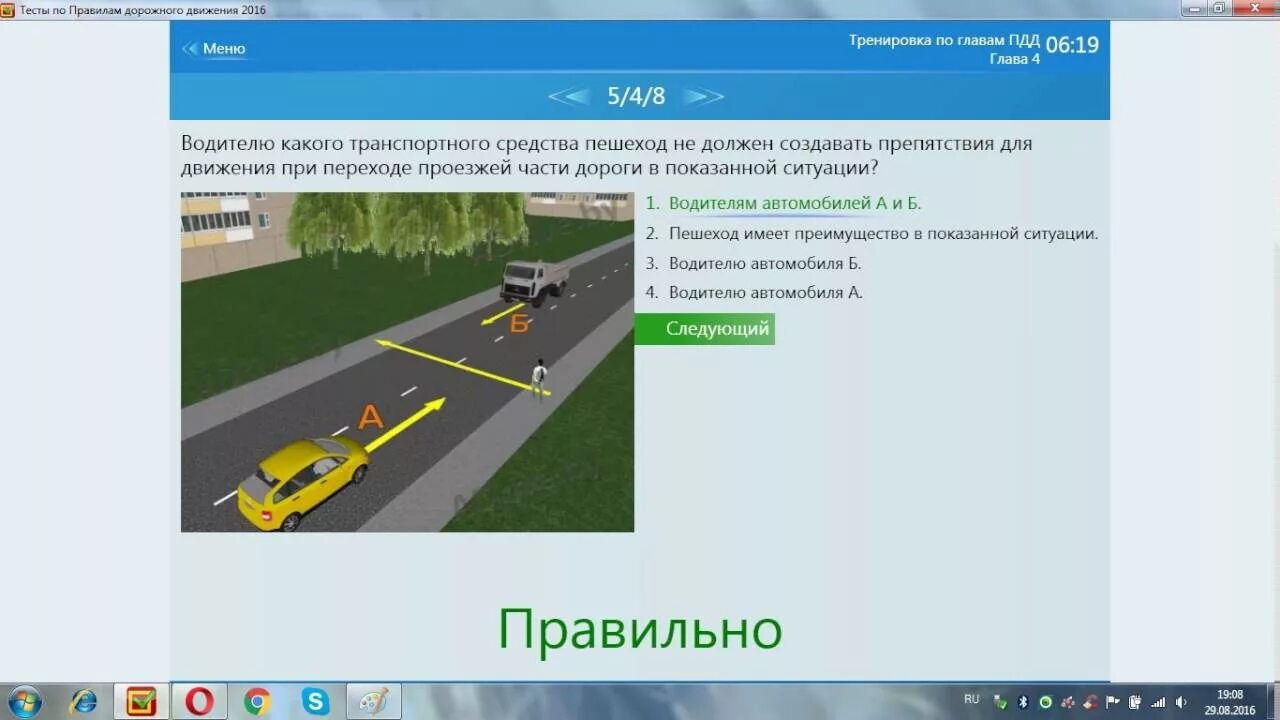1280x720 pixels.
Task: Open the Windows Start menu
Action: coord(24,701)
